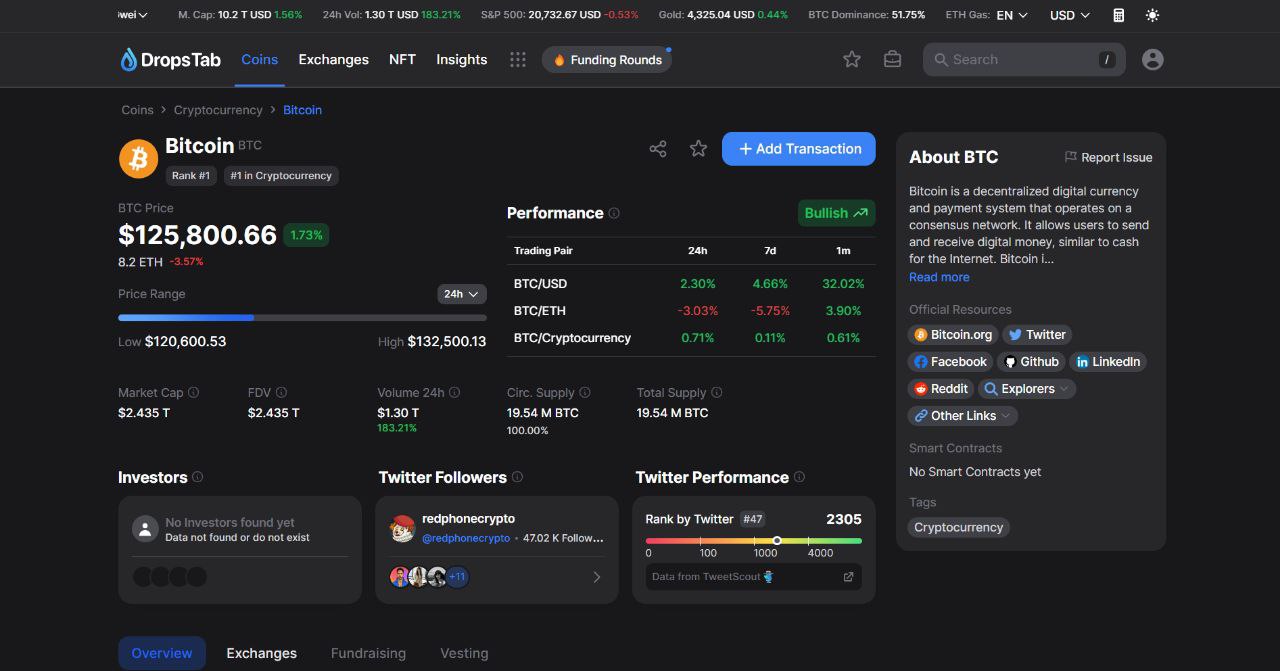Open the USD currency dropdown
1280x671 pixels.
tap(1069, 15)
